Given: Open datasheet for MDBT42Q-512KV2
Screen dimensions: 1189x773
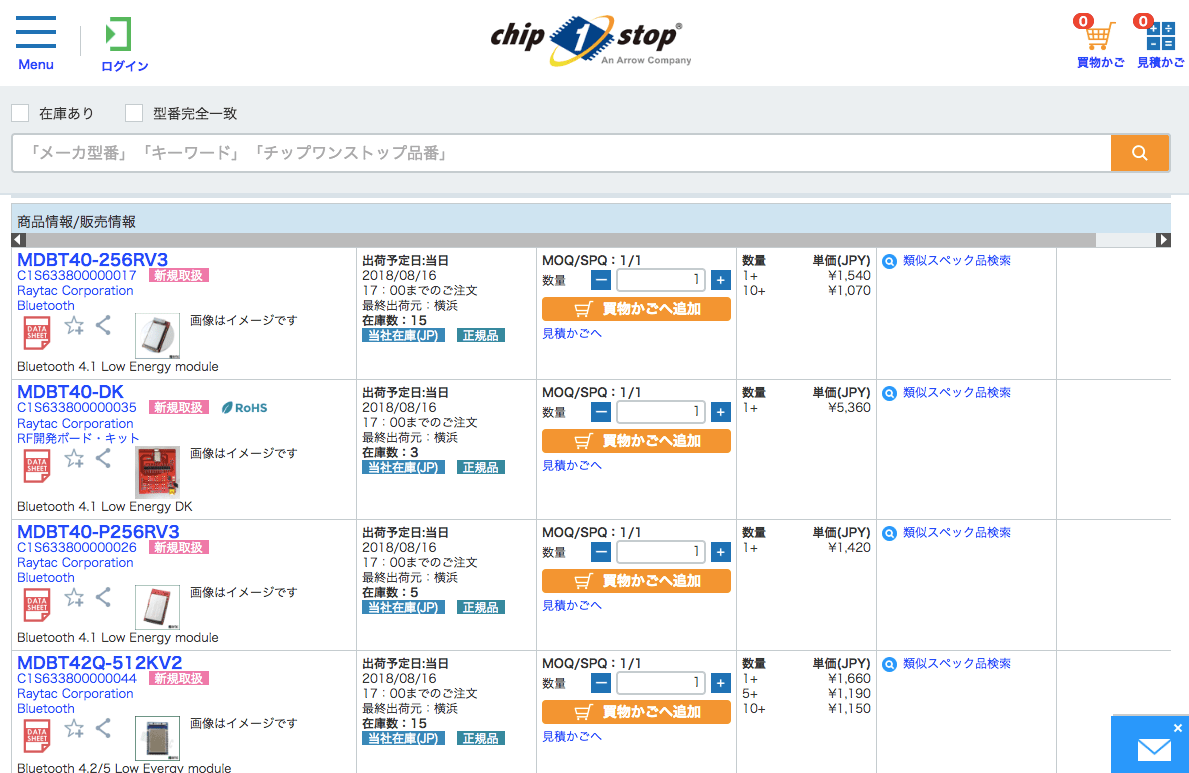Looking at the screenshot, I should pos(37,735).
